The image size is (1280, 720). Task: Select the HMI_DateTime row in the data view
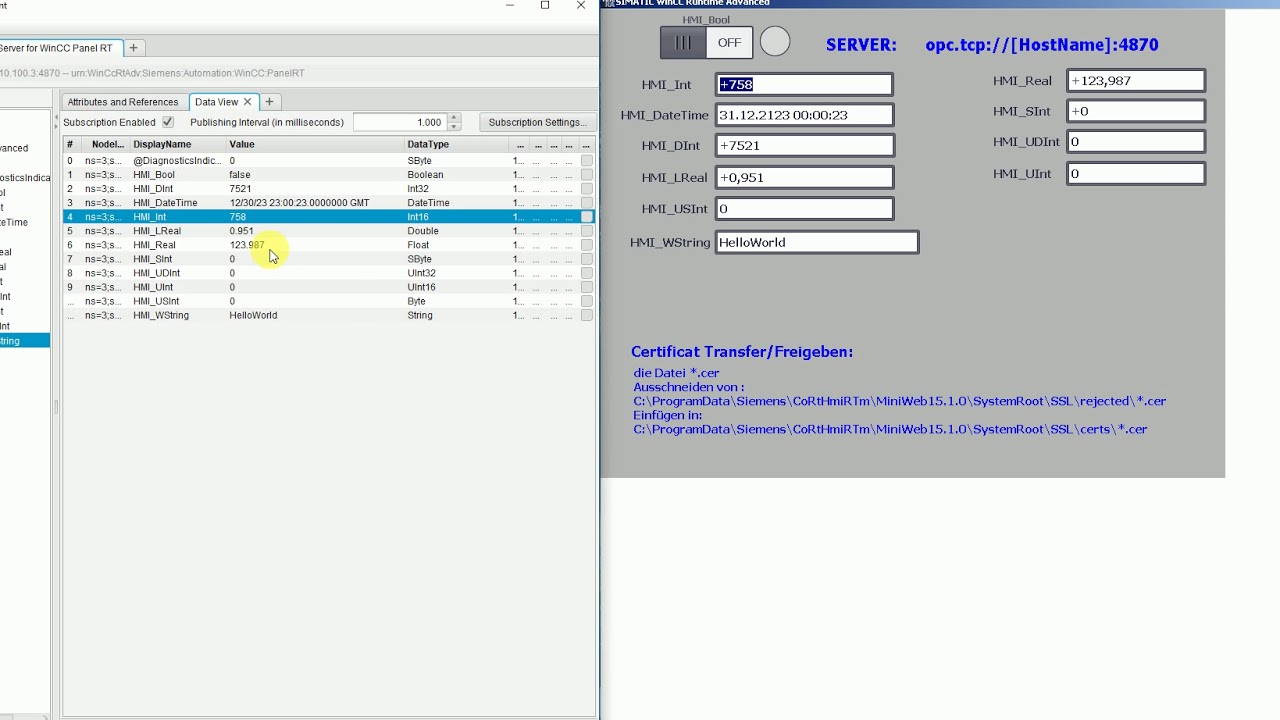click(329, 203)
